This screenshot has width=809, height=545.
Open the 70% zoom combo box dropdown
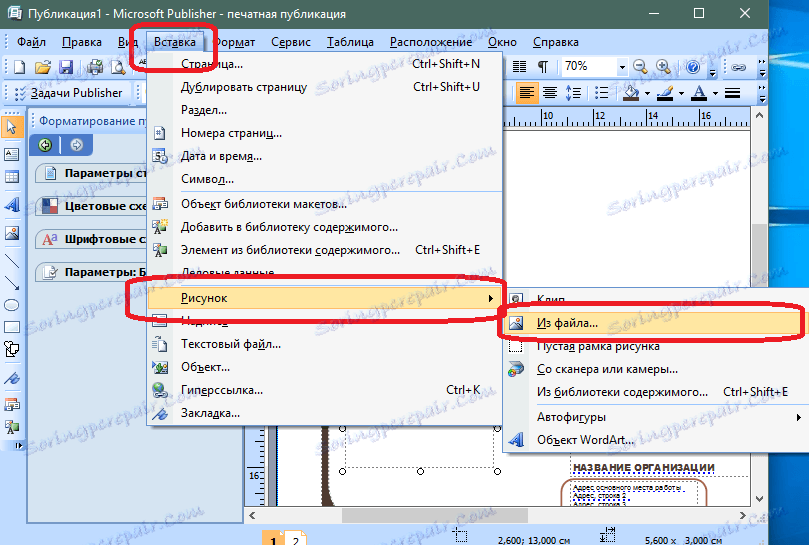pos(622,67)
